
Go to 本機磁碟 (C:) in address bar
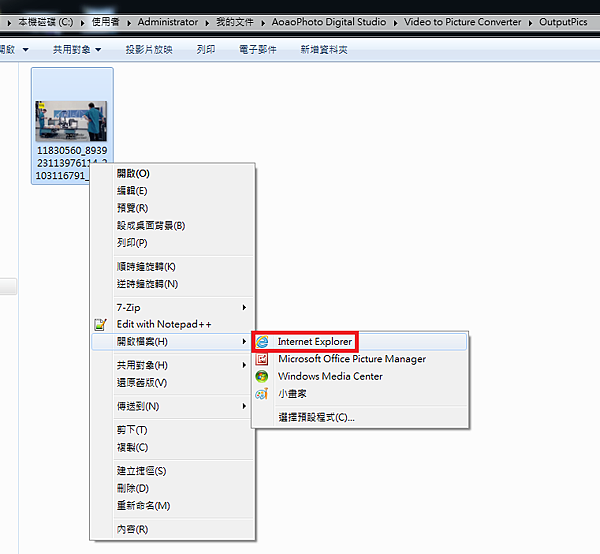tap(46, 22)
